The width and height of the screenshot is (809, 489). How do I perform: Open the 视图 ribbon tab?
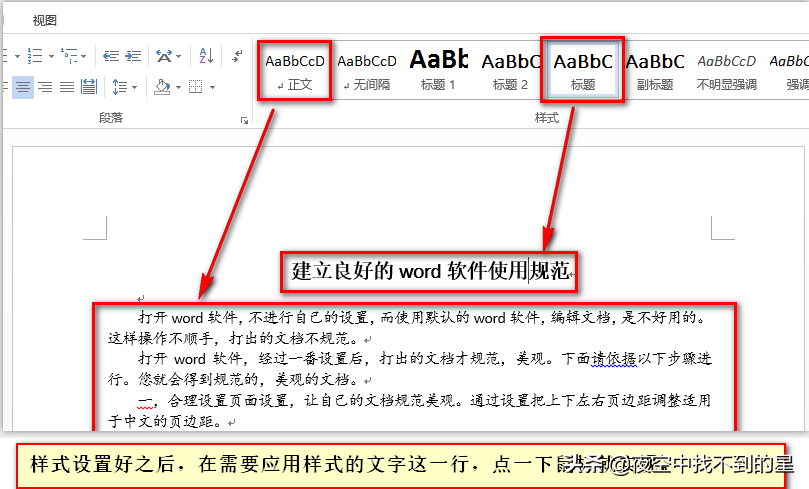(44, 21)
